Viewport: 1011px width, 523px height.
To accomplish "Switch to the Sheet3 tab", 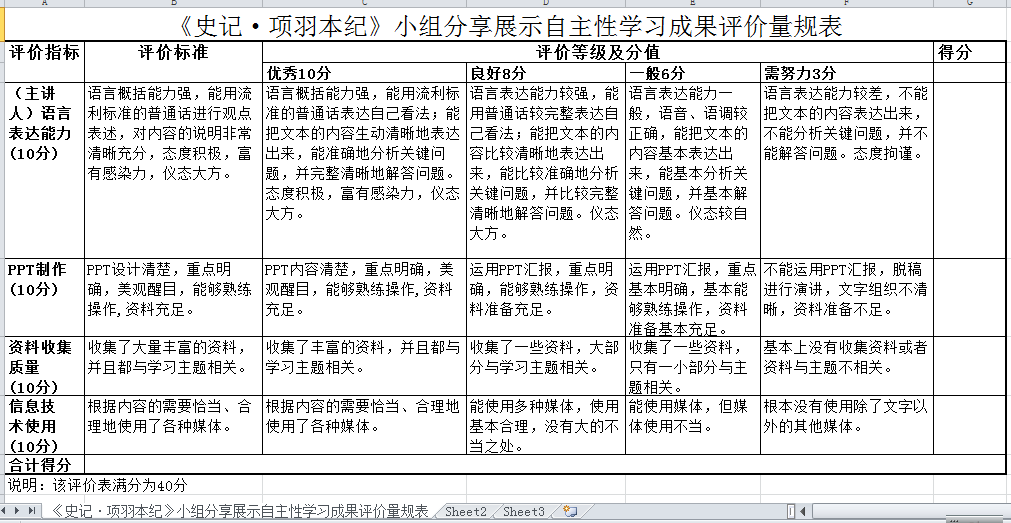I will (x=524, y=511).
